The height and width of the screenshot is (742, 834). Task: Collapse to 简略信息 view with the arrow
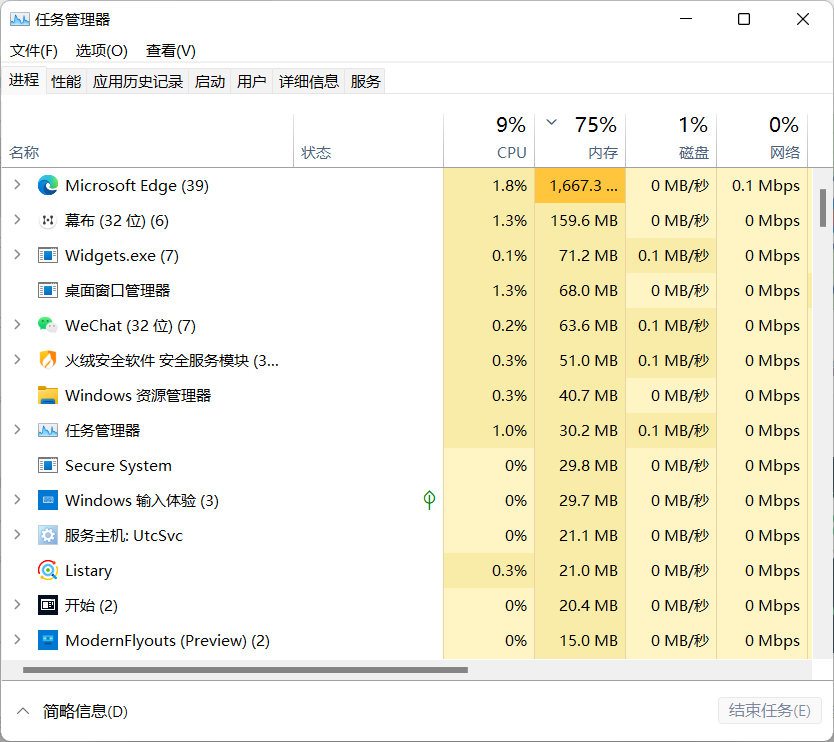click(x=23, y=711)
